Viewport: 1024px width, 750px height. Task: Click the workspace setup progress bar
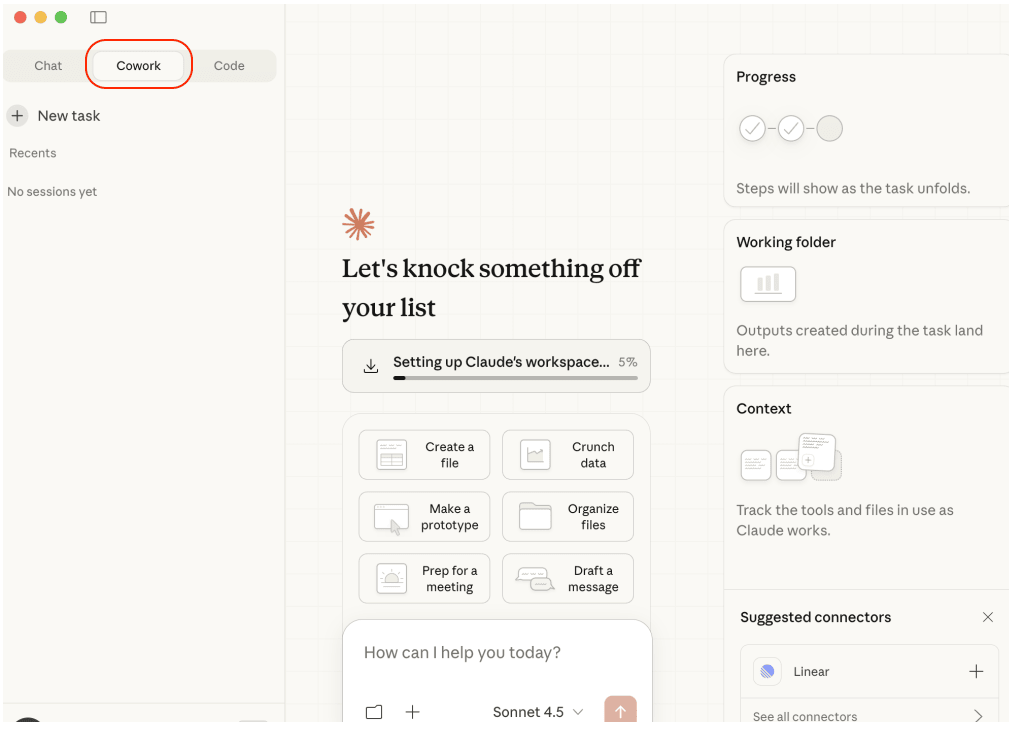(515, 378)
